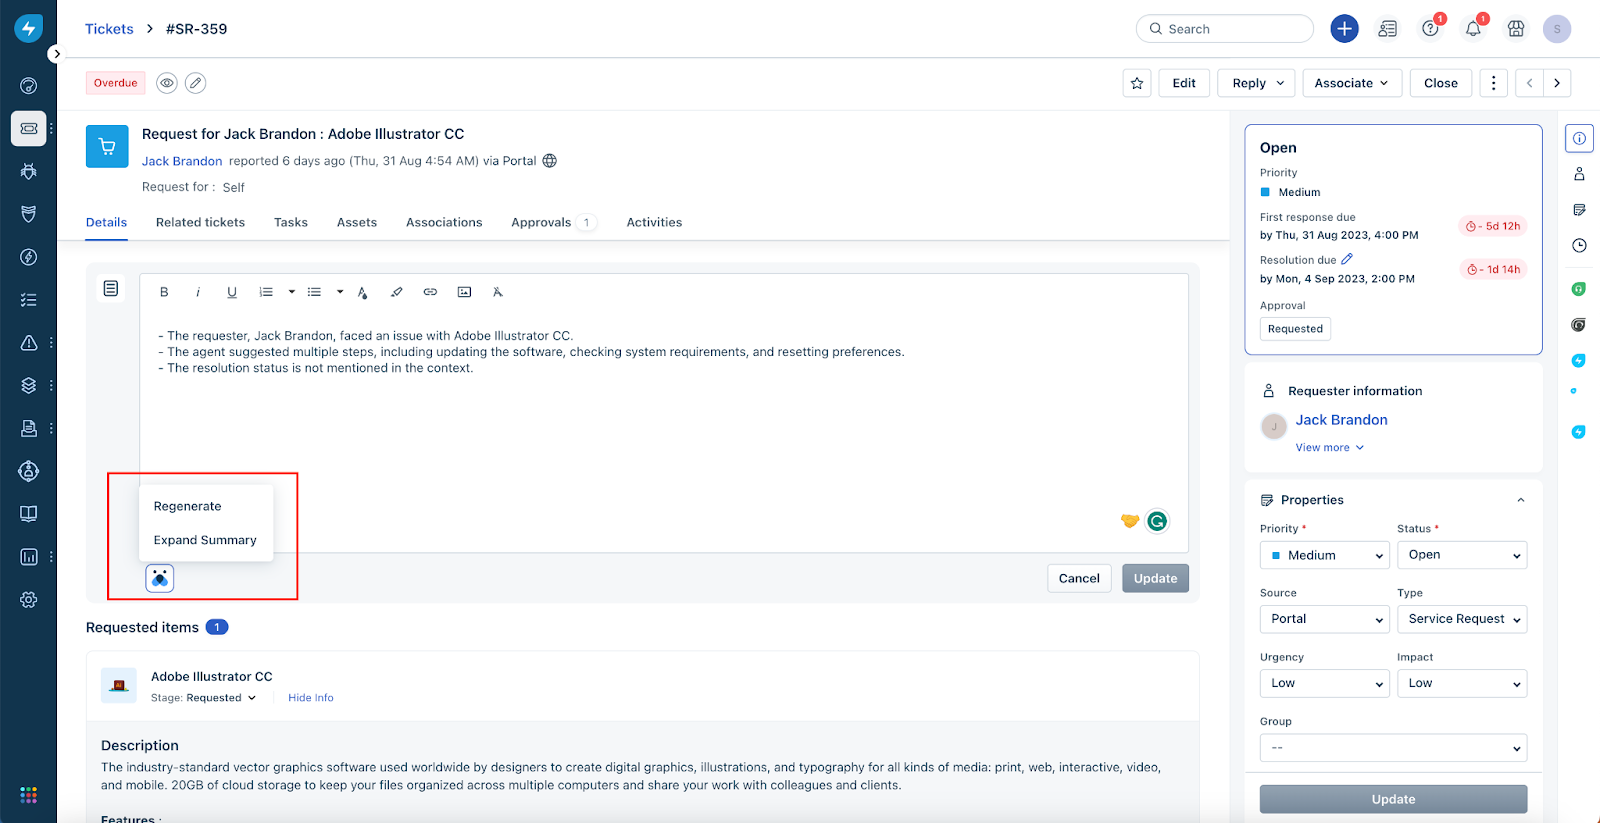1600x823 pixels.
Task: Click the Freshservice lightning logo
Action: 28,28
